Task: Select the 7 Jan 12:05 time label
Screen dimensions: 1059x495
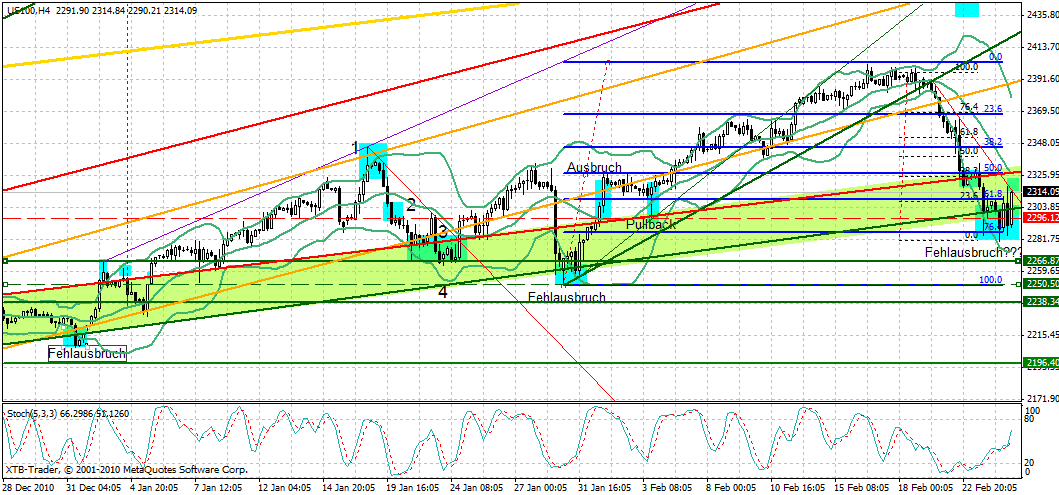Action: [x=218, y=488]
